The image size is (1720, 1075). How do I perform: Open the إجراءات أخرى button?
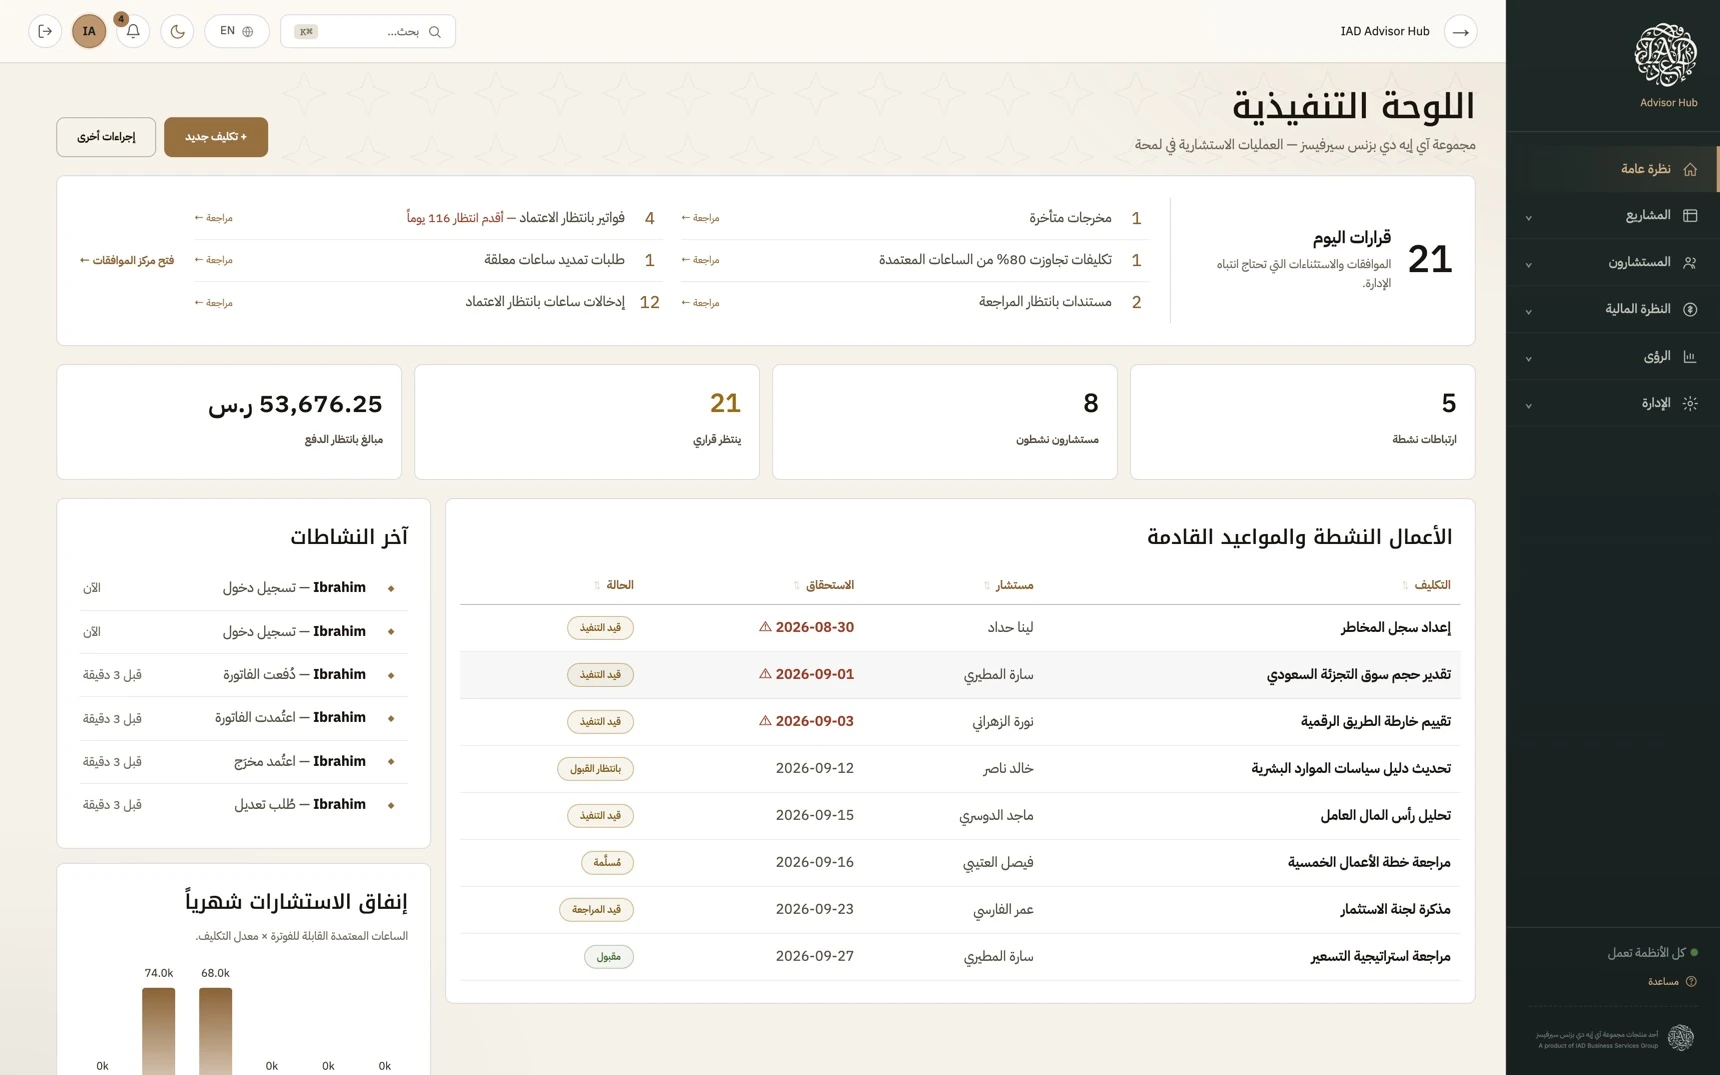[x=106, y=137]
